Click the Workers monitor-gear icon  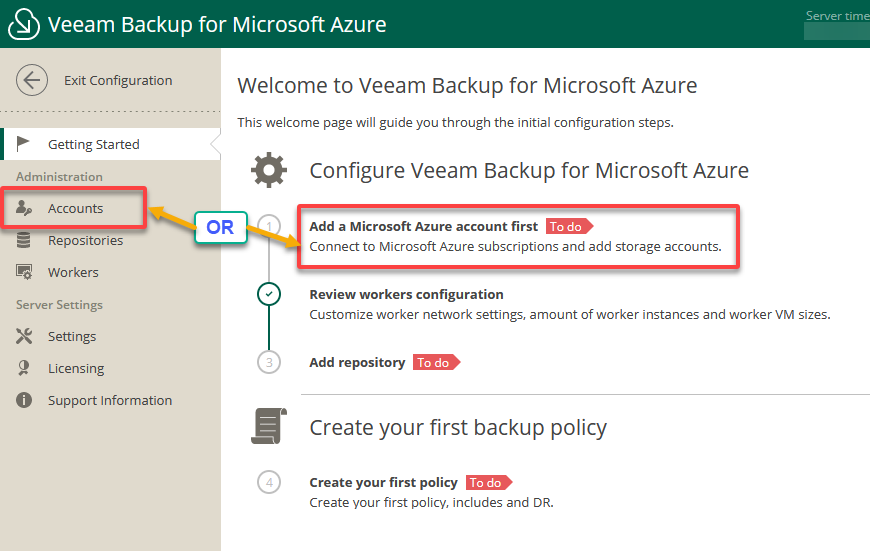point(24,272)
